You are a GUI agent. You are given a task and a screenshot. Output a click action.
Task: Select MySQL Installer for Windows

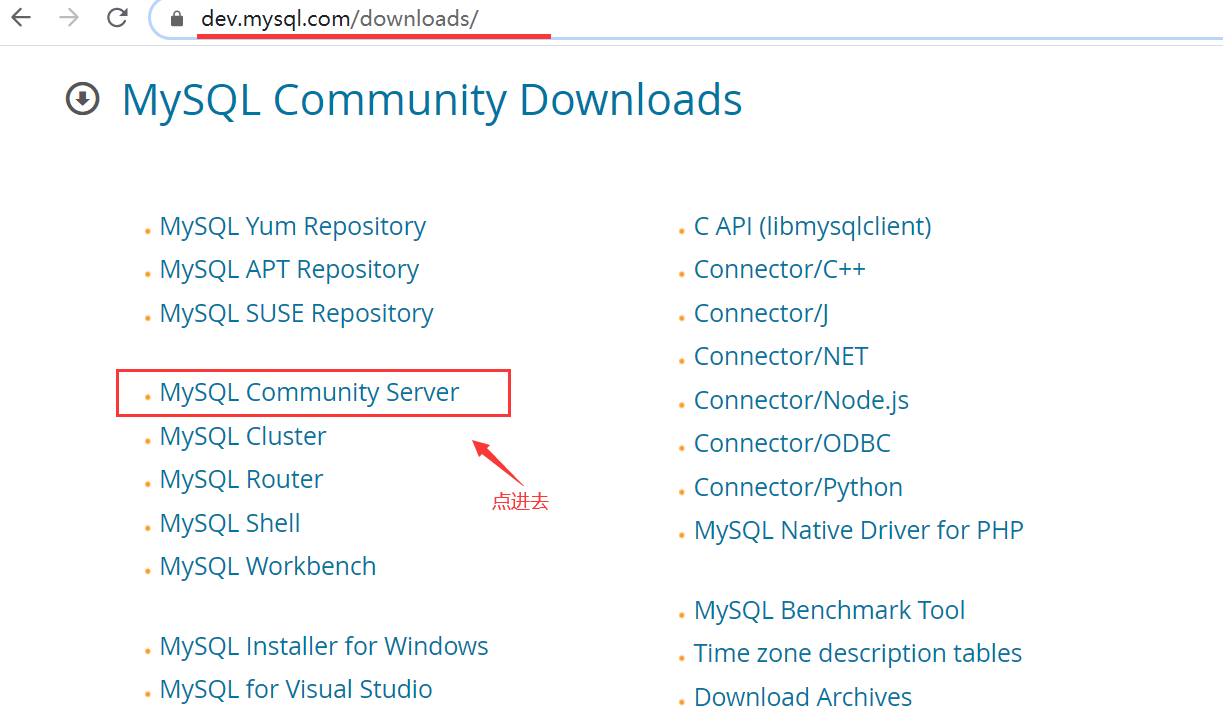point(323,646)
